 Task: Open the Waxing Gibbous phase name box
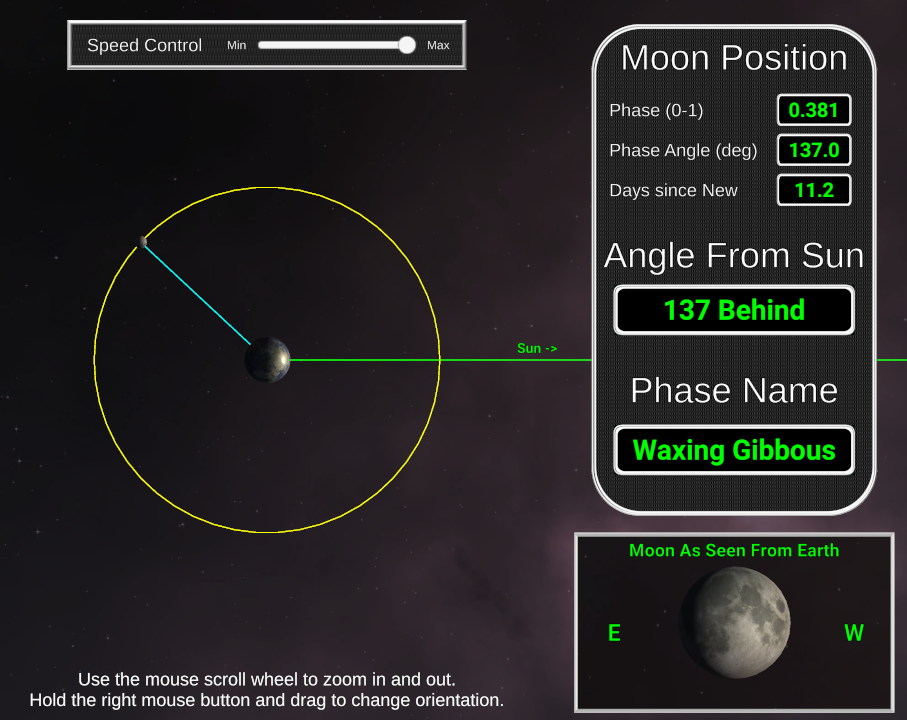733,450
